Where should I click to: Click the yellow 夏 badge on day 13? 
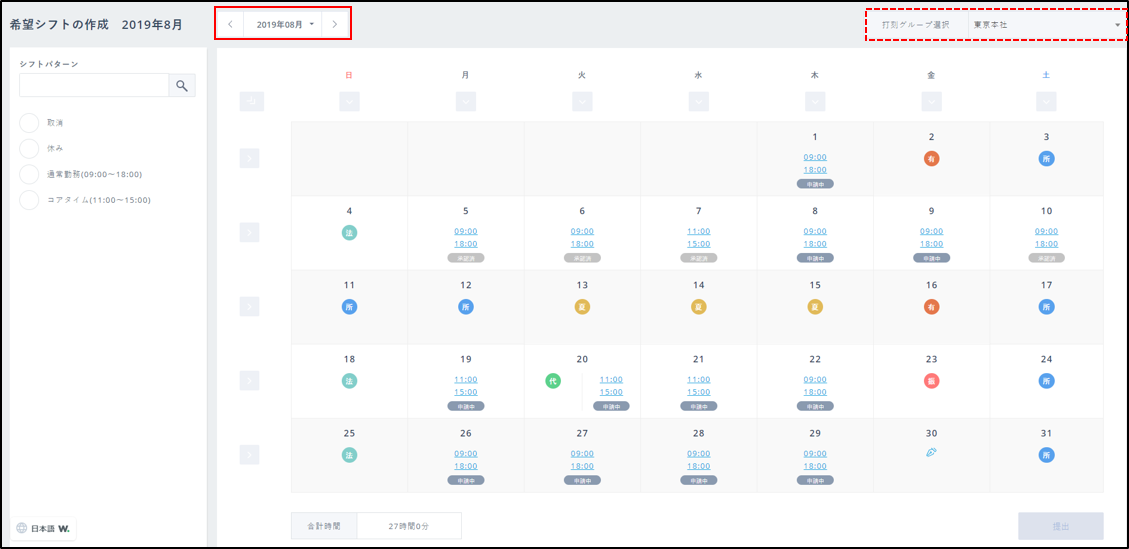(x=582, y=307)
